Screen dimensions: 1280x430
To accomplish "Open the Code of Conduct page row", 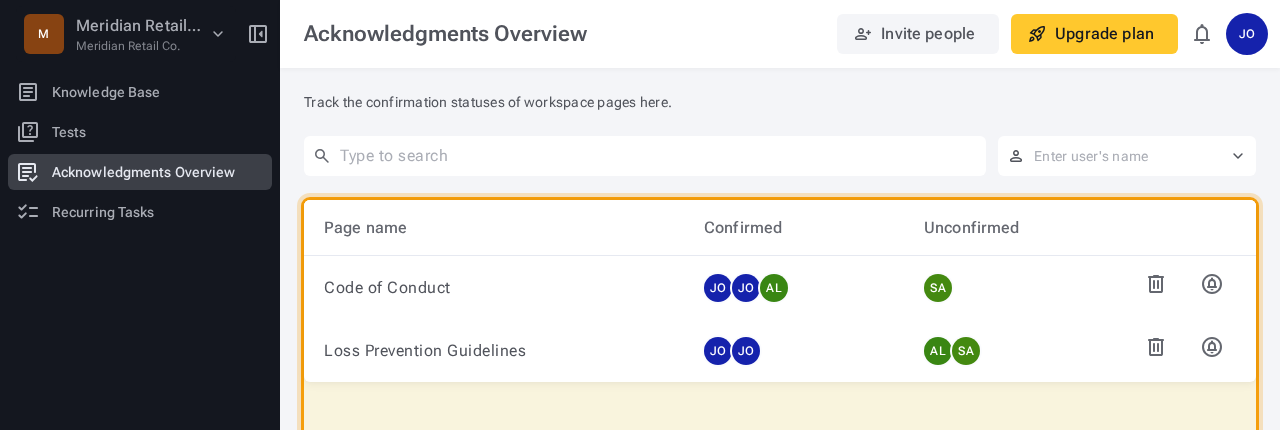I will [x=780, y=288].
